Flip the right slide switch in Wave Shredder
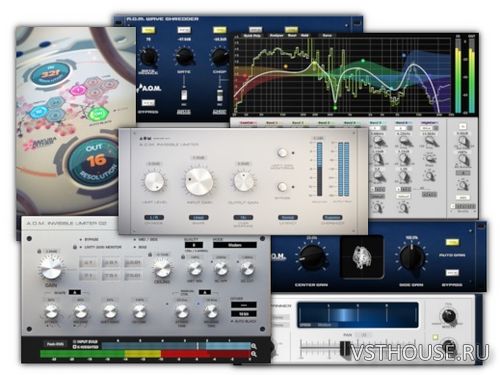The height and width of the screenshot is (375, 500). (220, 95)
